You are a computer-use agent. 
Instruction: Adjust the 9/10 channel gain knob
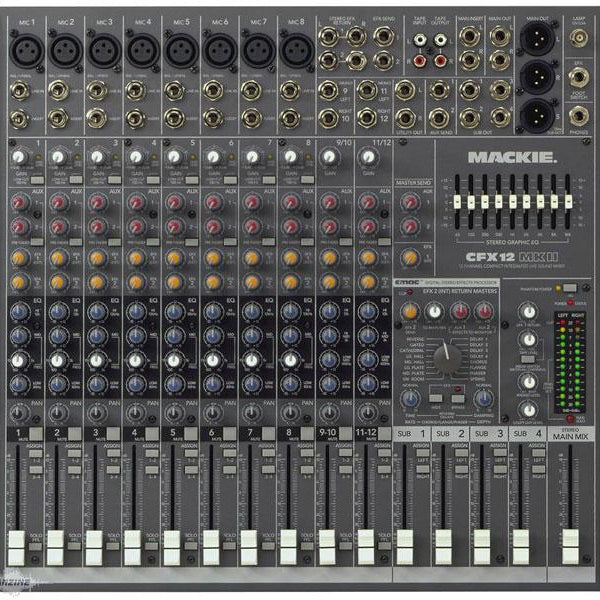coord(329,157)
